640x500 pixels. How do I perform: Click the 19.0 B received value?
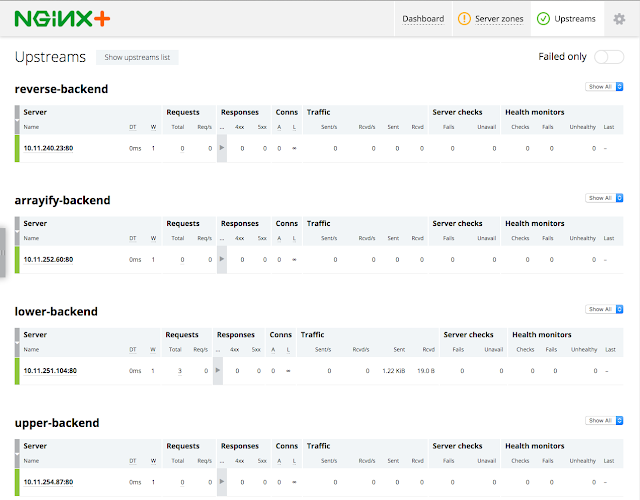point(426,371)
